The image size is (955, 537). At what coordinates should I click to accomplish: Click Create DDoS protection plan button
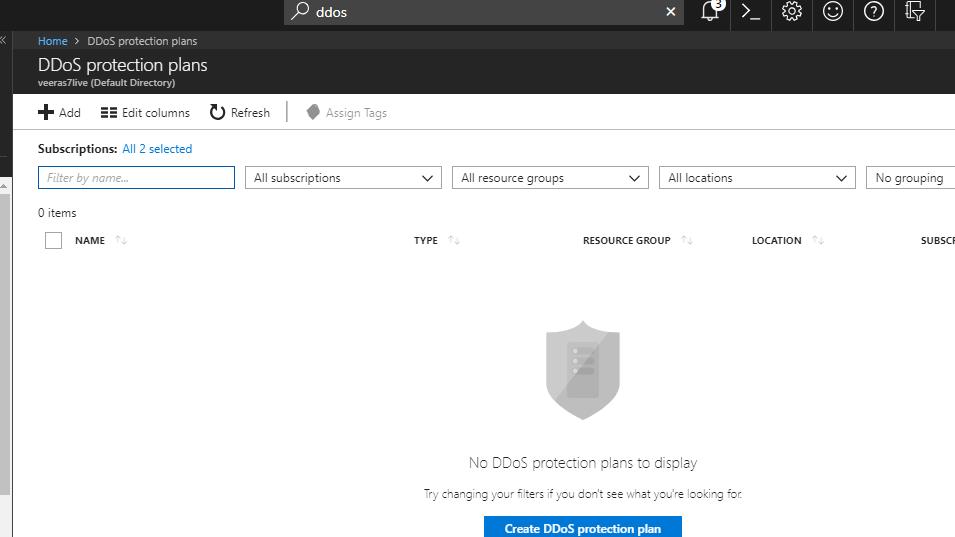coord(583,527)
